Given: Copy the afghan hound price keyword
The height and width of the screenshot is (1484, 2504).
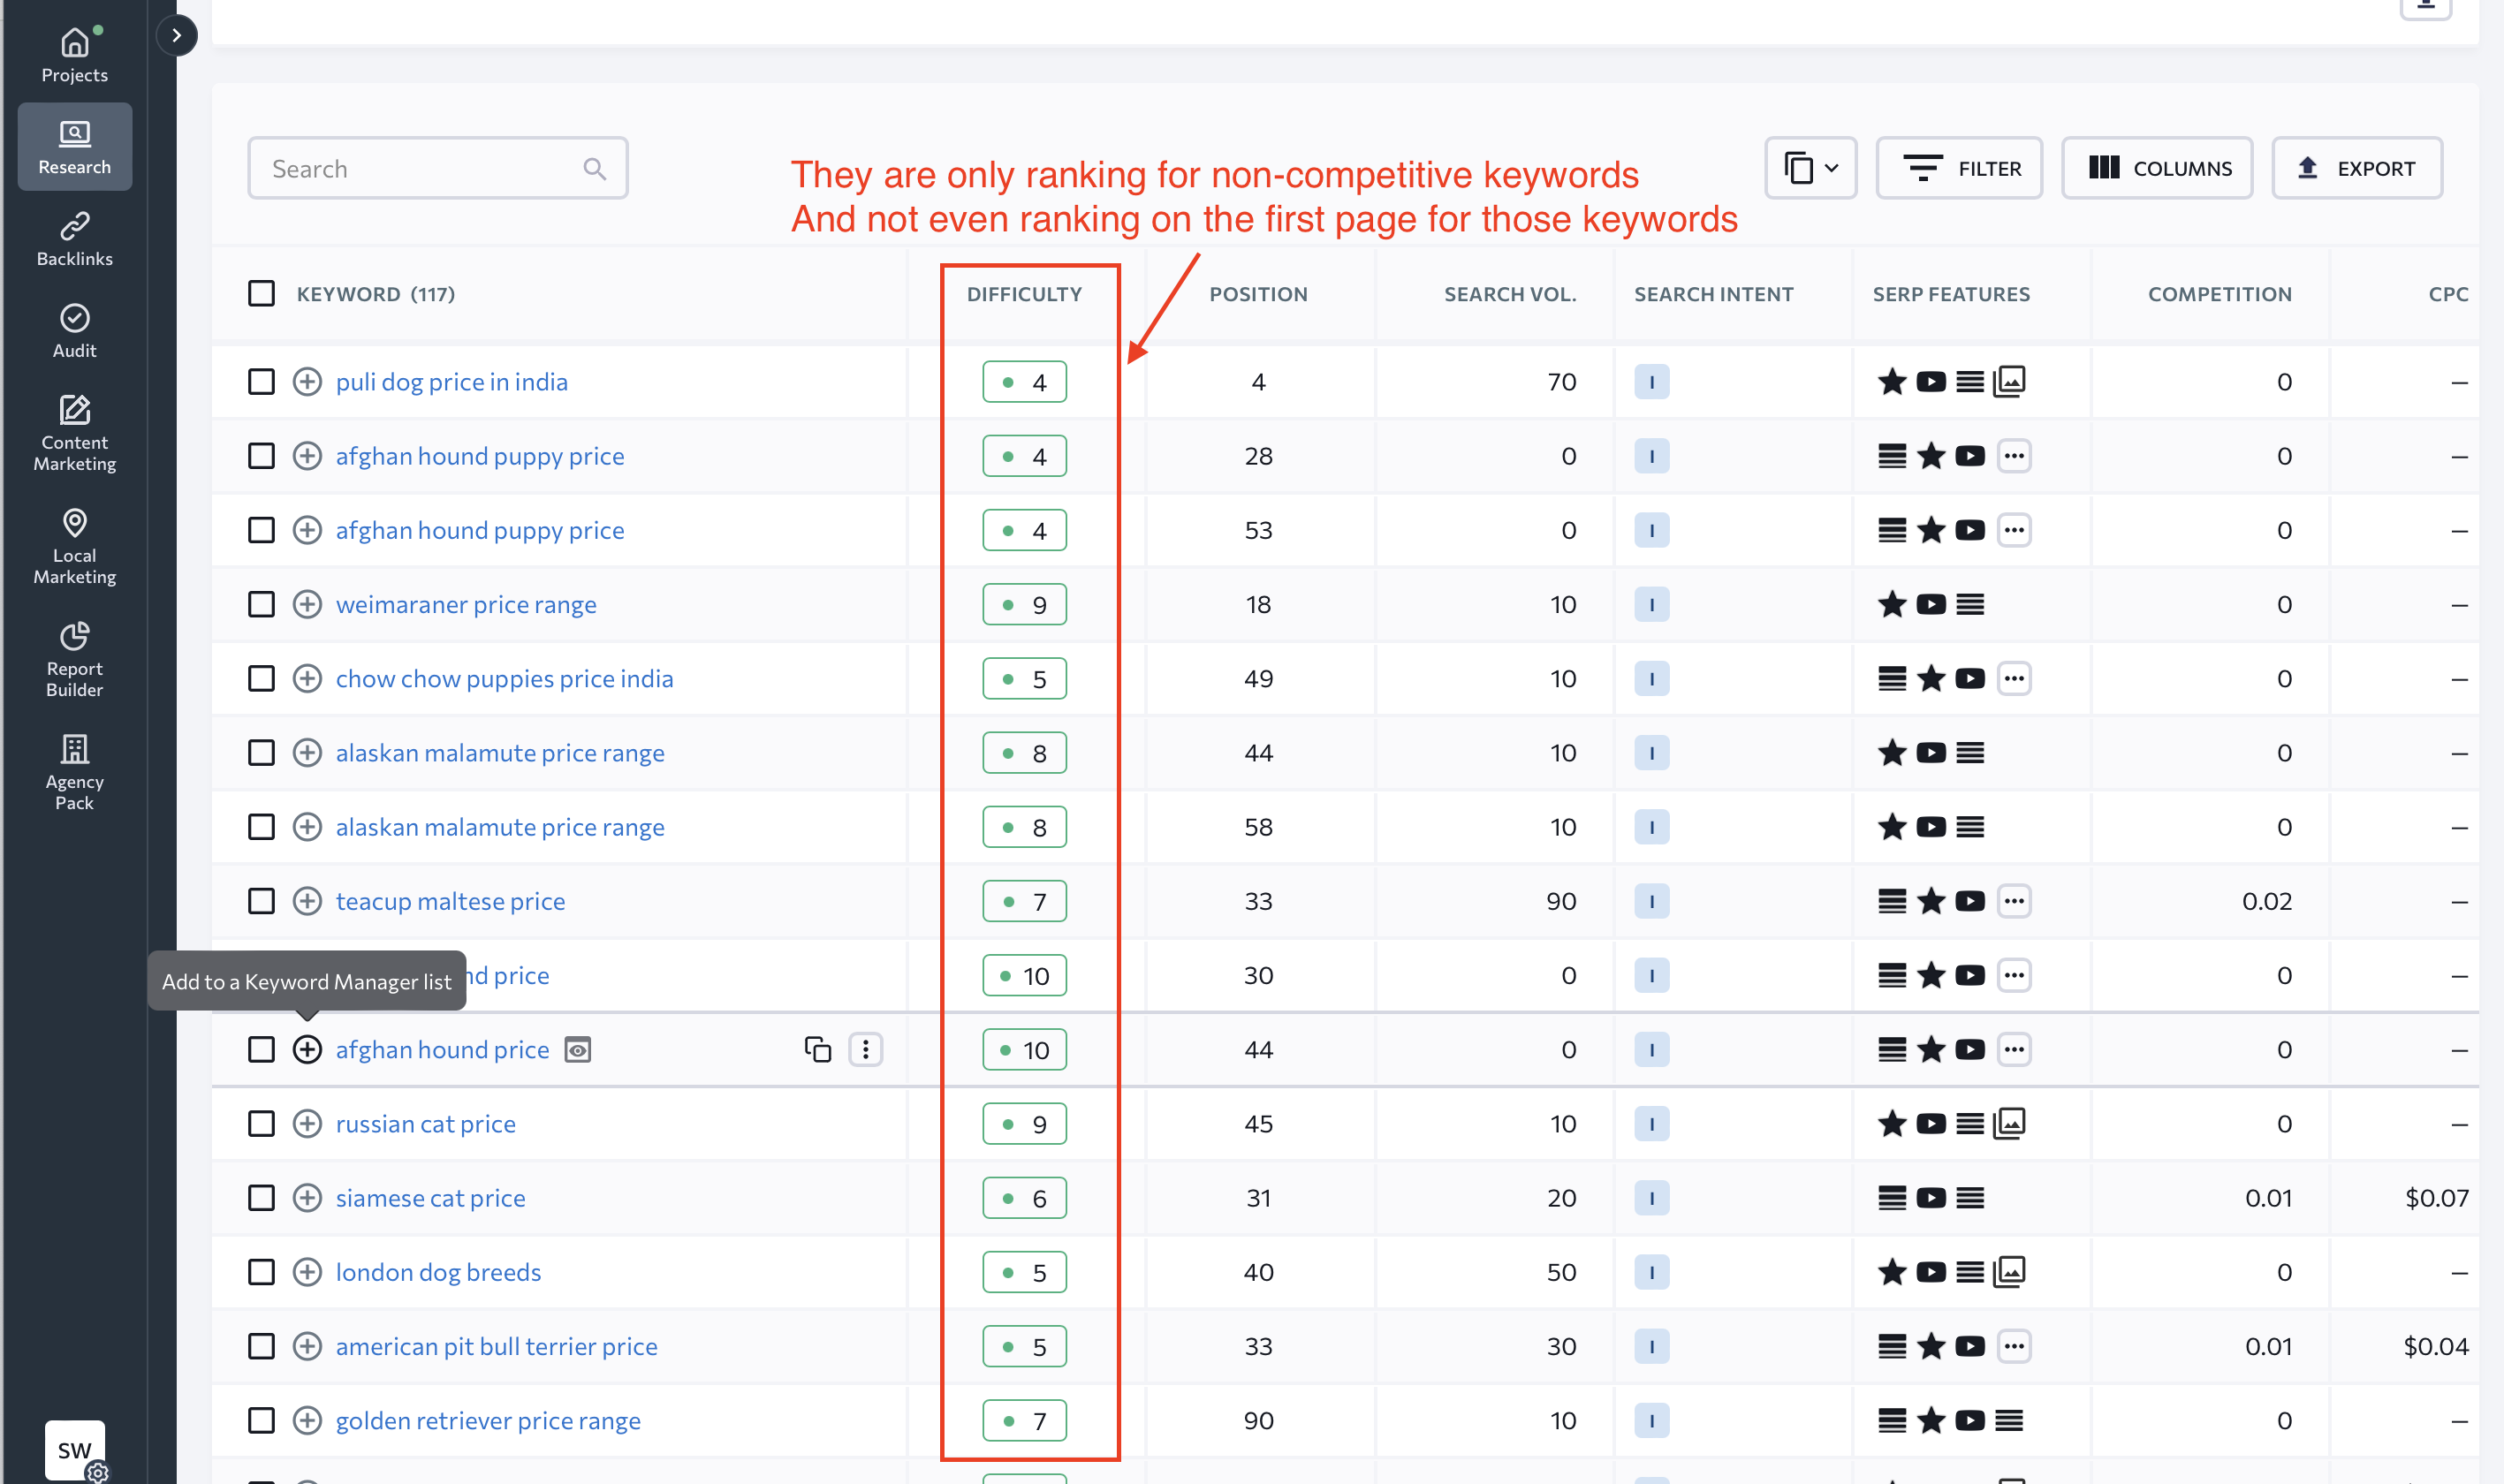Looking at the screenshot, I should click(818, 1050).
